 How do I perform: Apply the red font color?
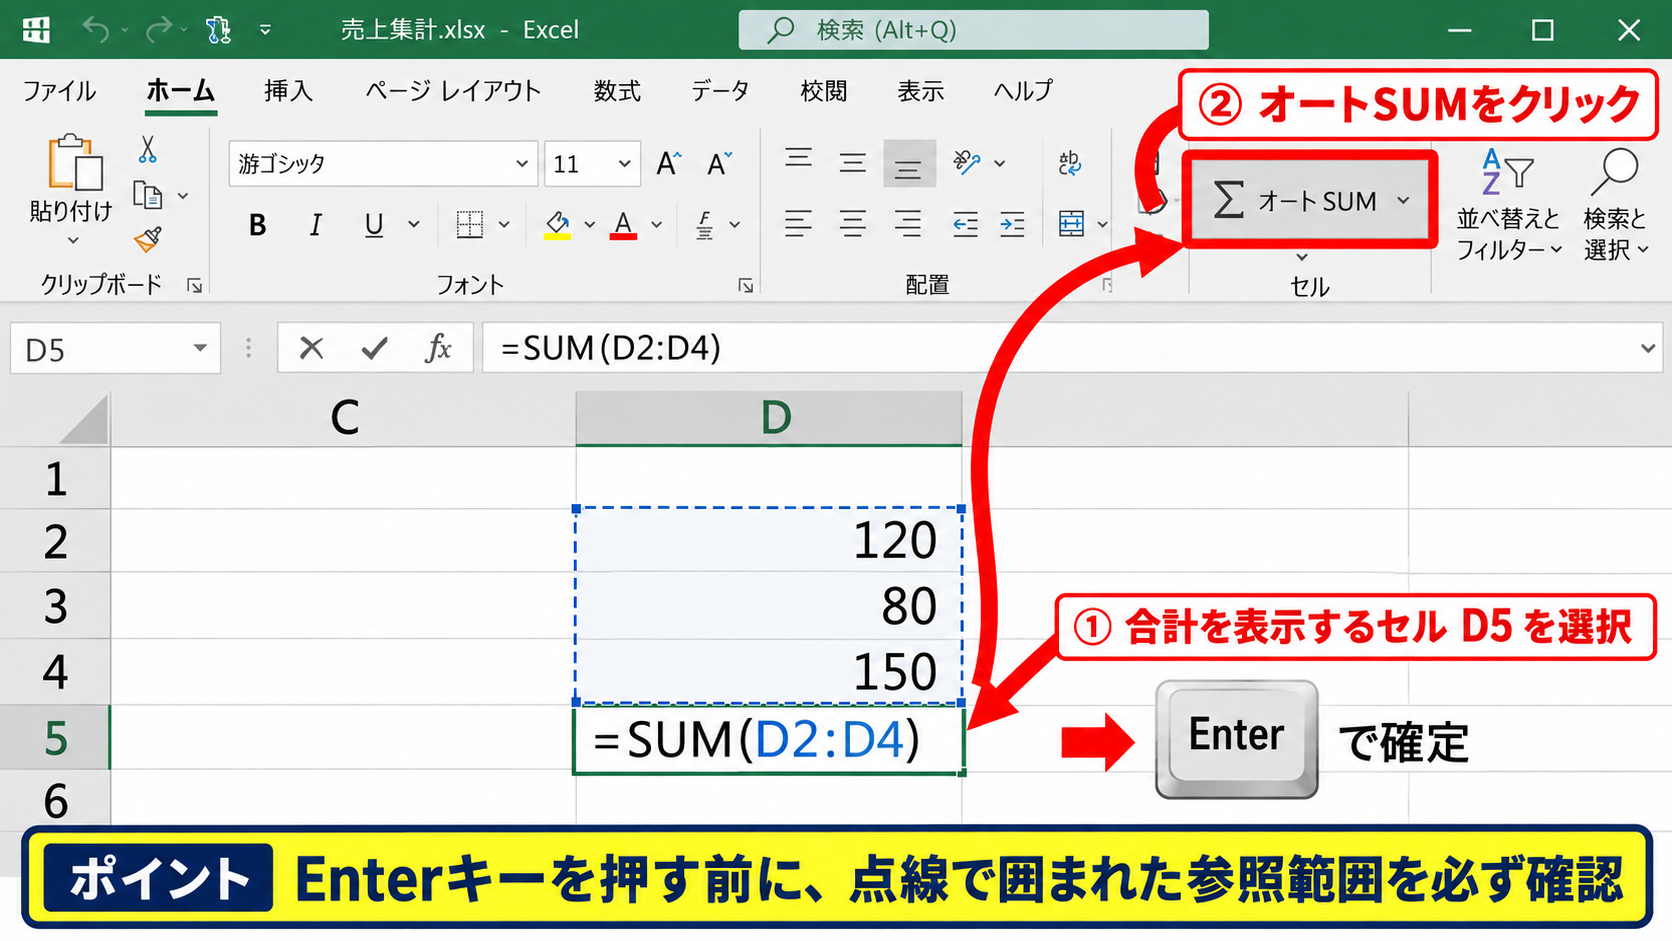624,225
